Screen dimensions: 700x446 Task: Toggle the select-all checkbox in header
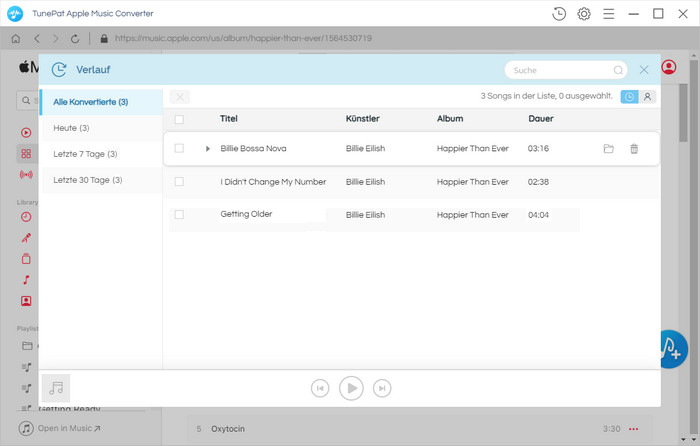[x=179, y=119]
